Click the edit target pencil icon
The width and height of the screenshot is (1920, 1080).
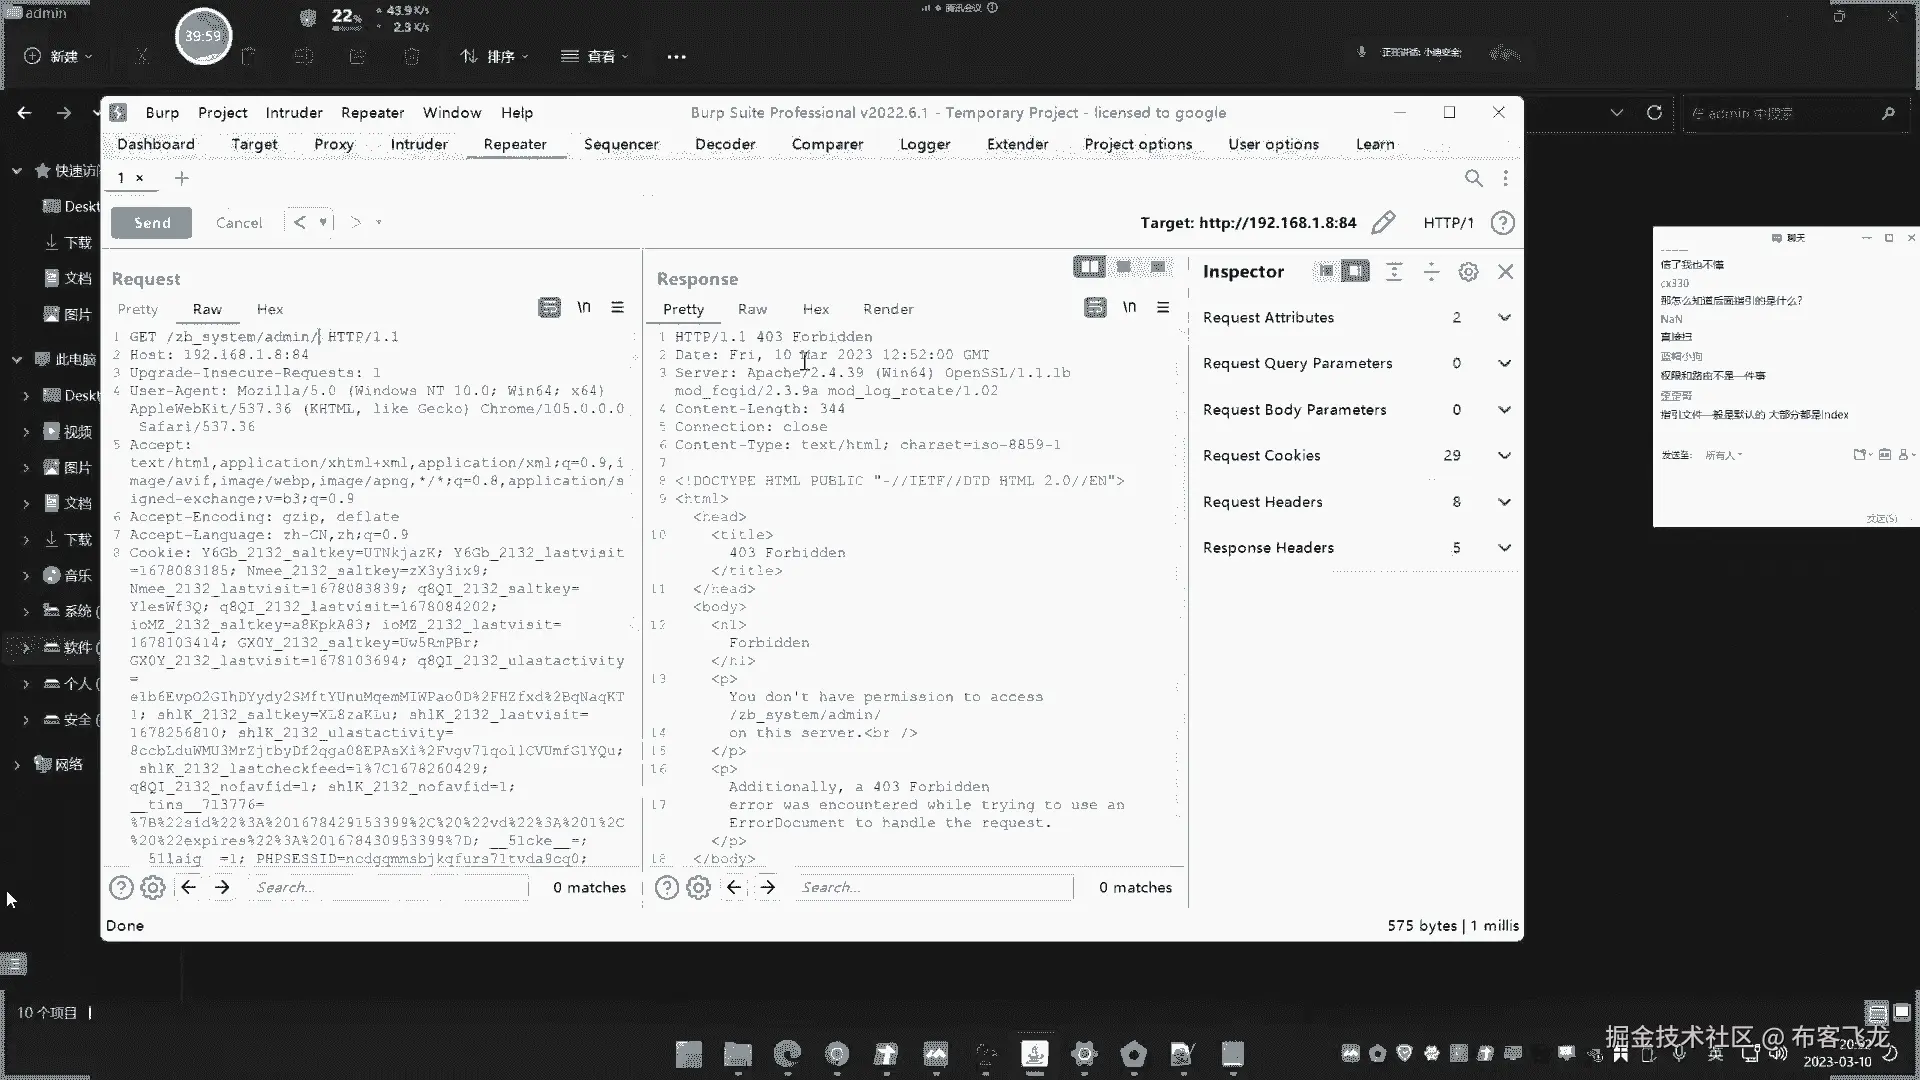[x=1383, y=223]
